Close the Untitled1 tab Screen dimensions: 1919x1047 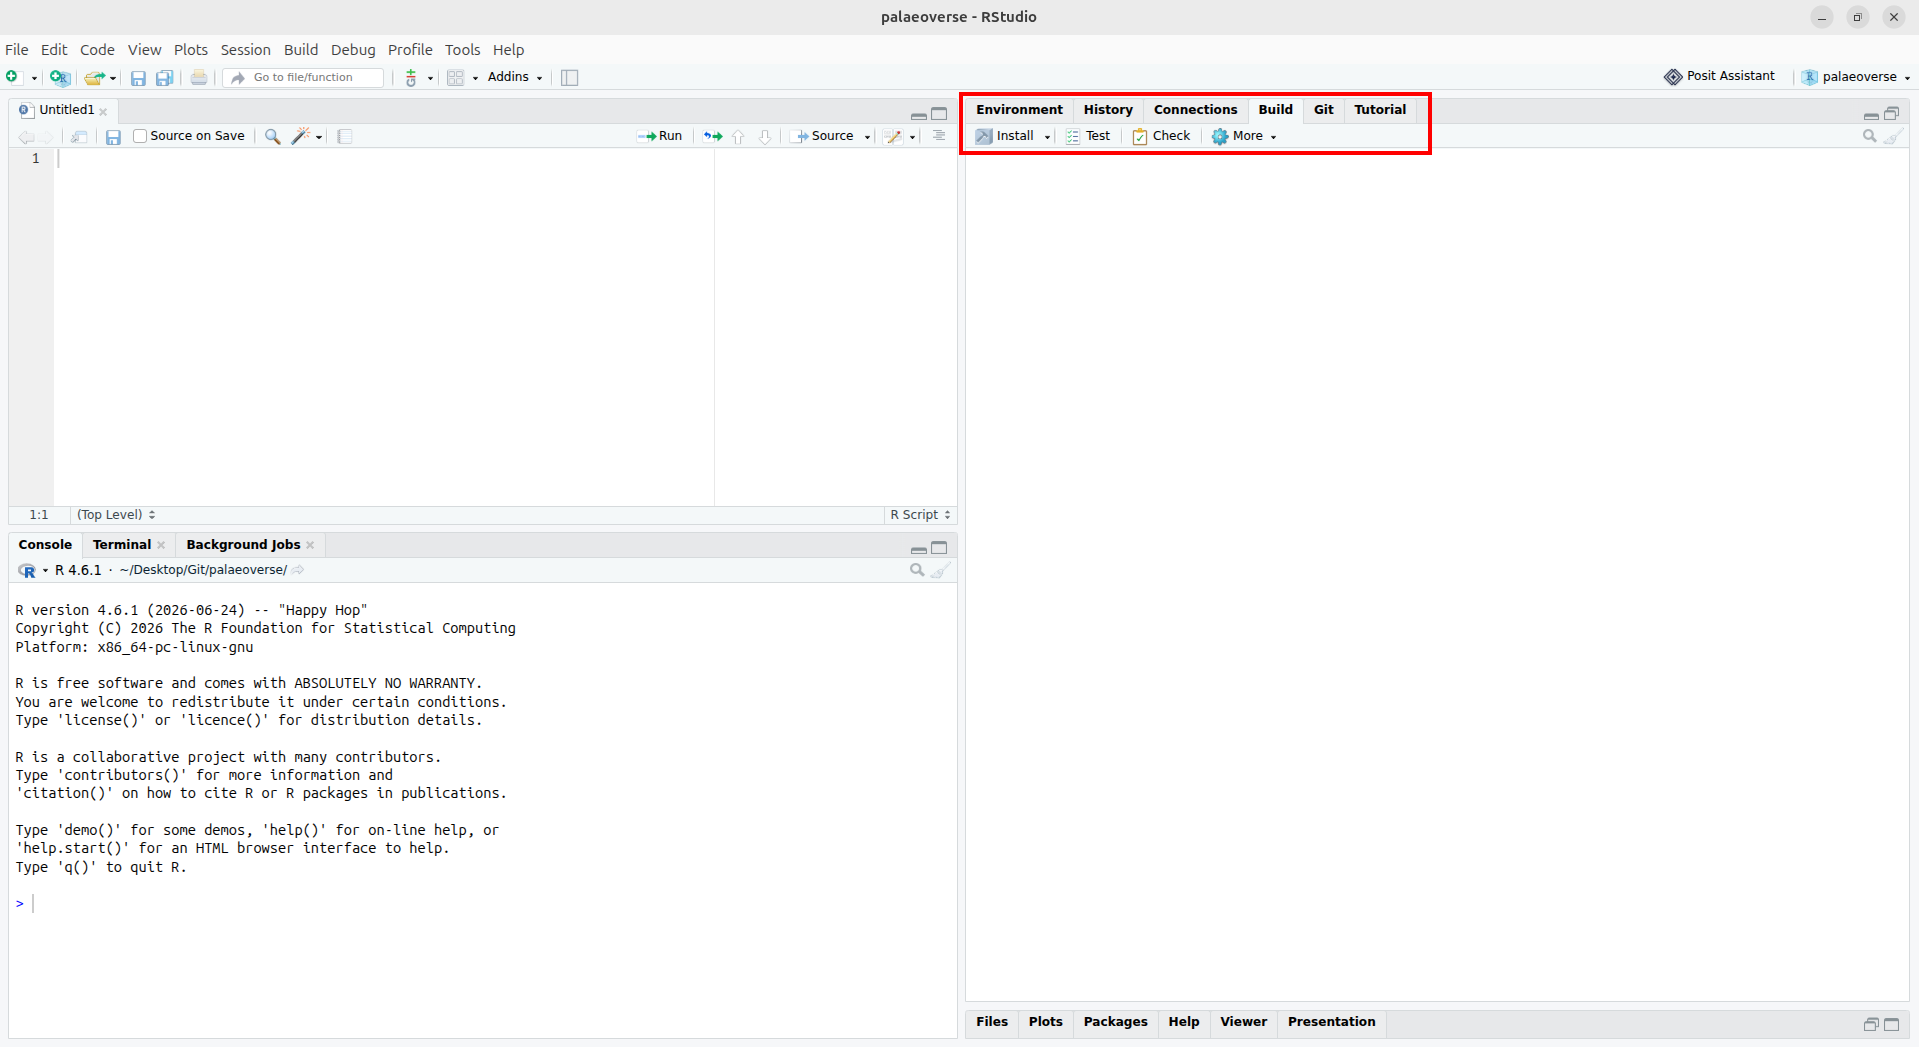[103, 111]
